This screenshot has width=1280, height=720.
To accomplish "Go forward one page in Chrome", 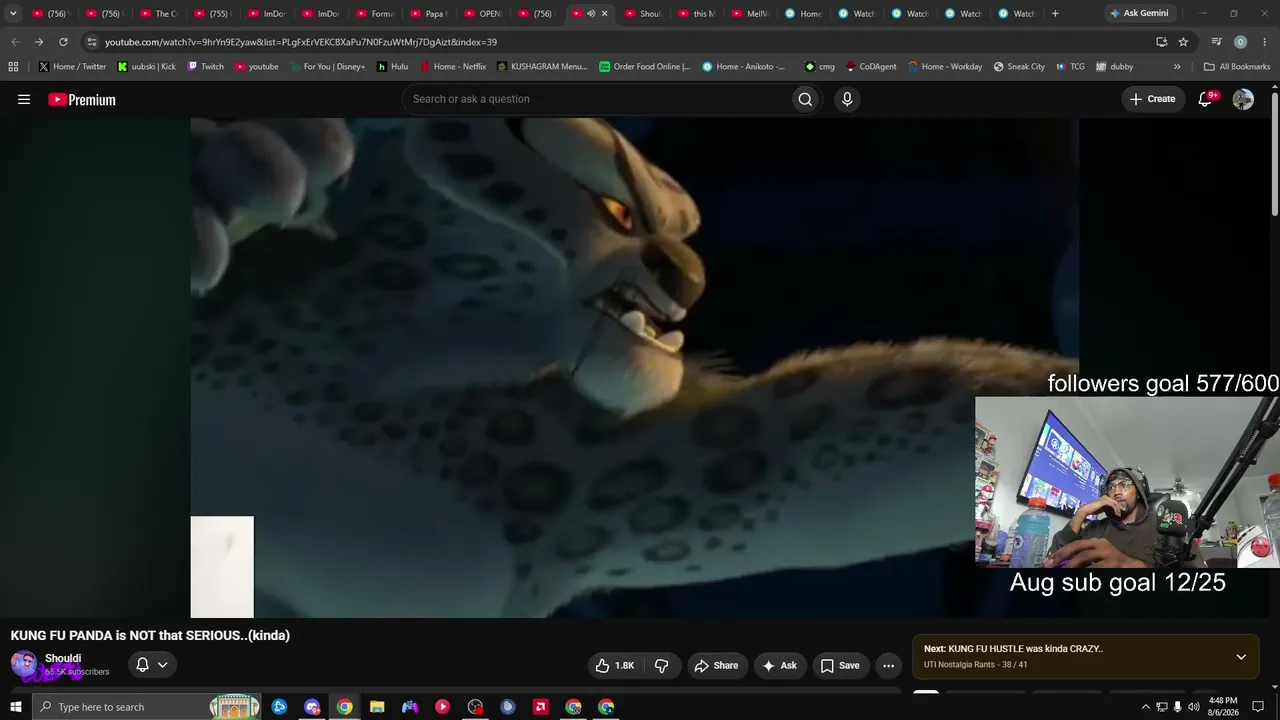I will pos(39,42).
